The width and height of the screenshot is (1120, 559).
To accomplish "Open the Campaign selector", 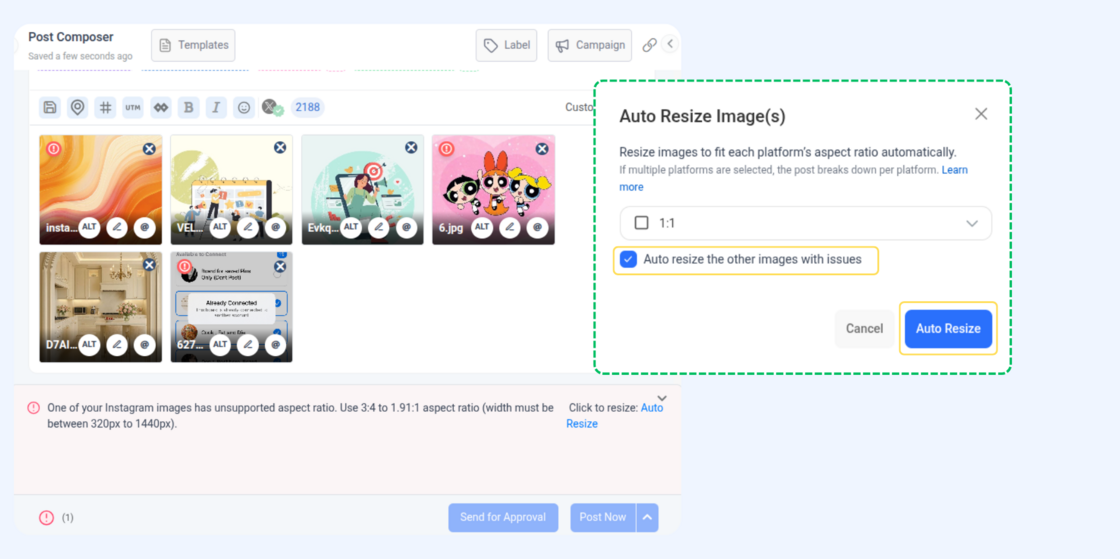I will (x=590, y=45).
